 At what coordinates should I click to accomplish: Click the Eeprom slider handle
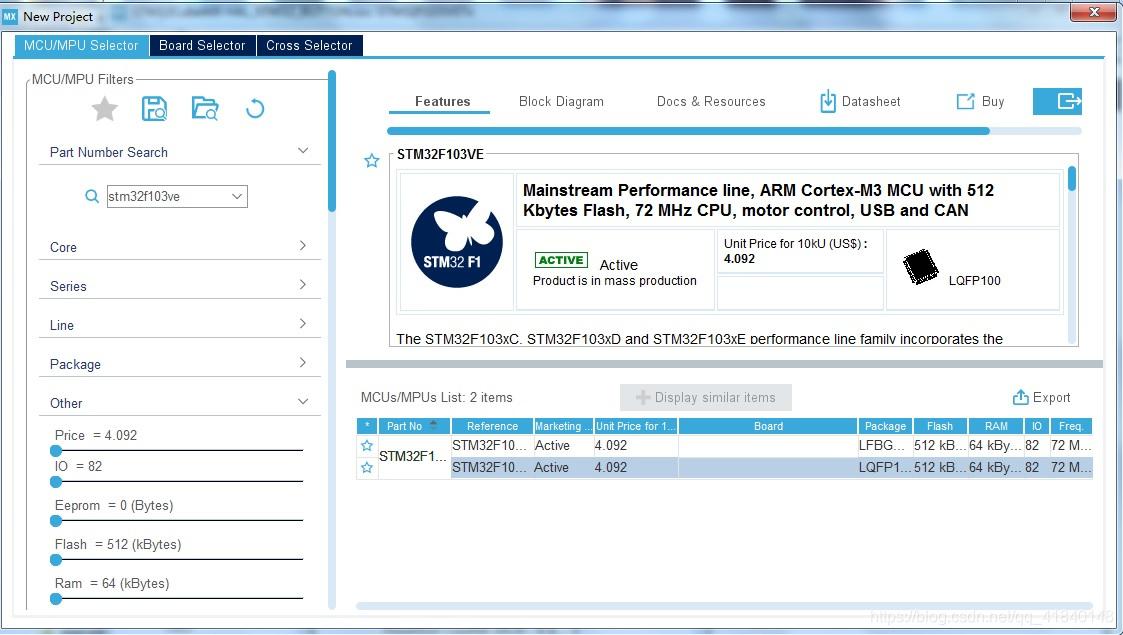[x=56, y=520]
